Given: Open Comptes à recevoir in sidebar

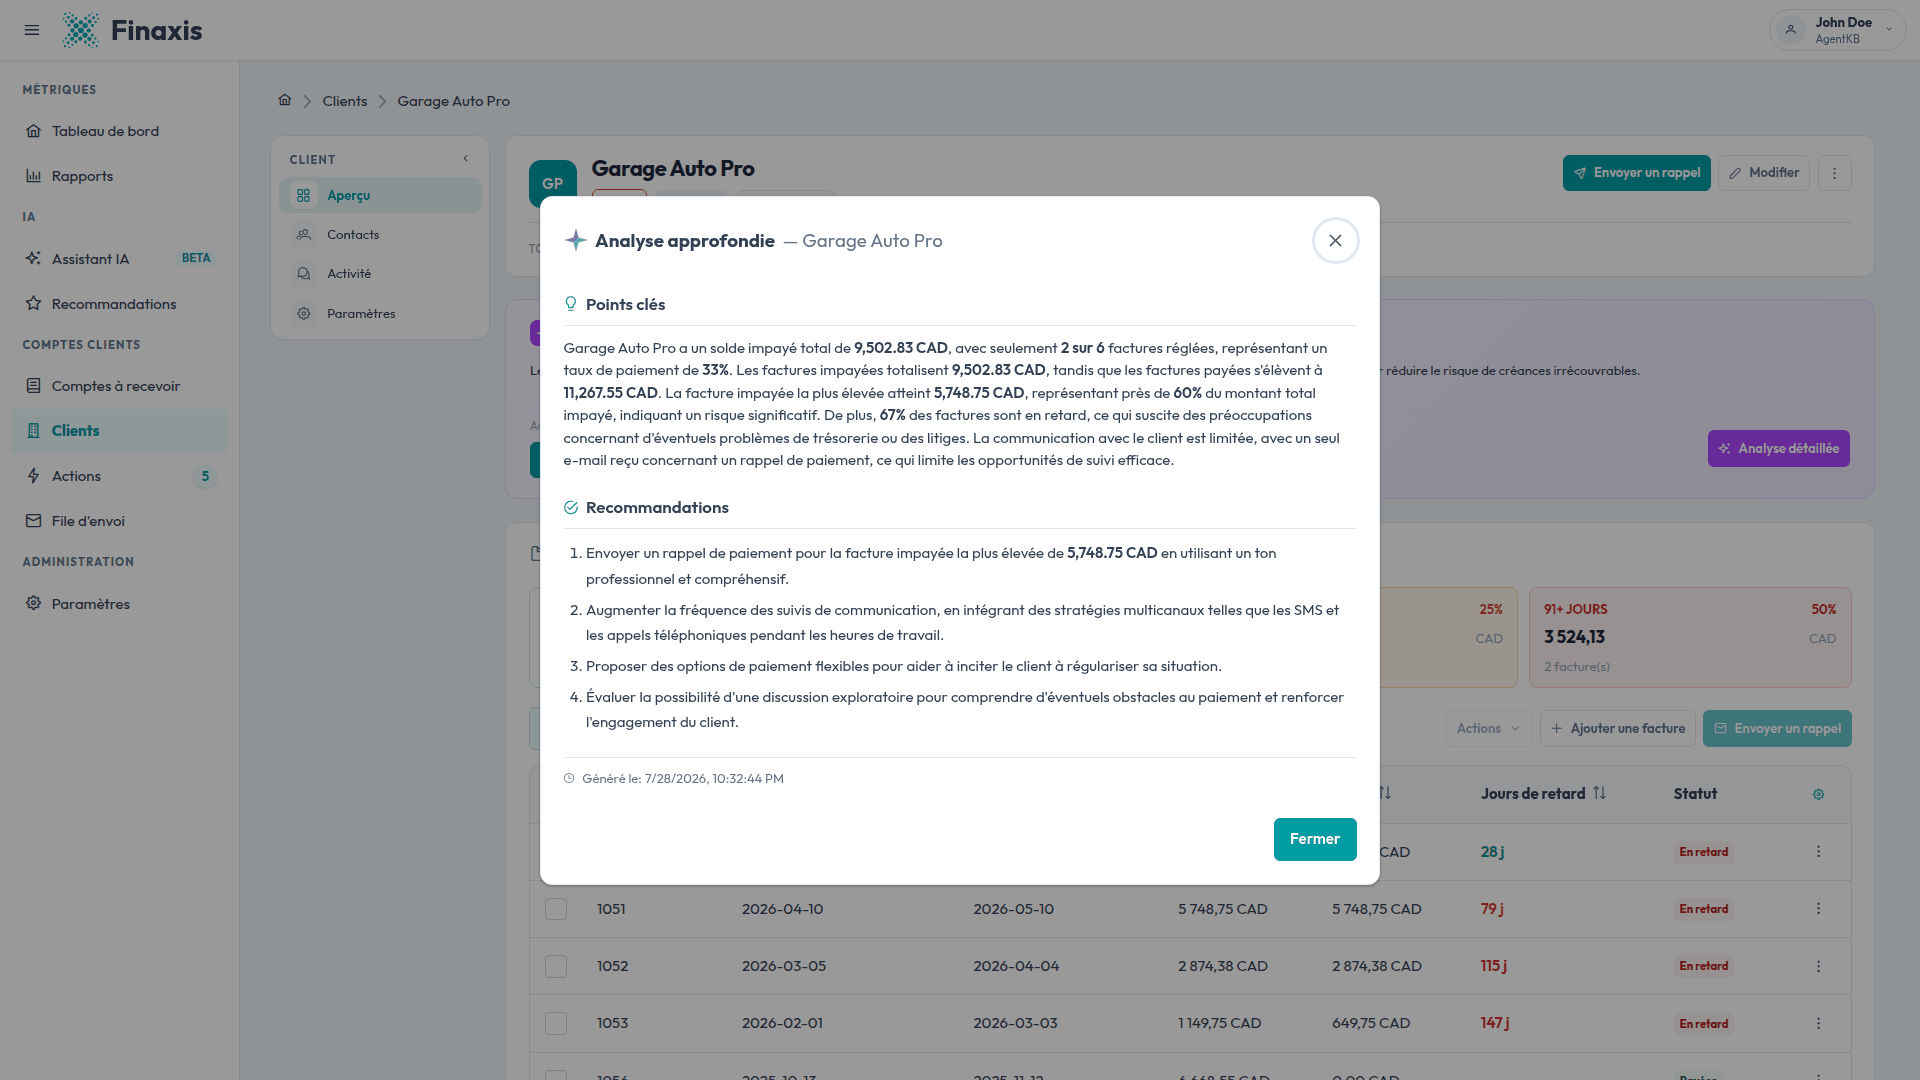Looking at the screenshot, I should click(x=119, y=386).
